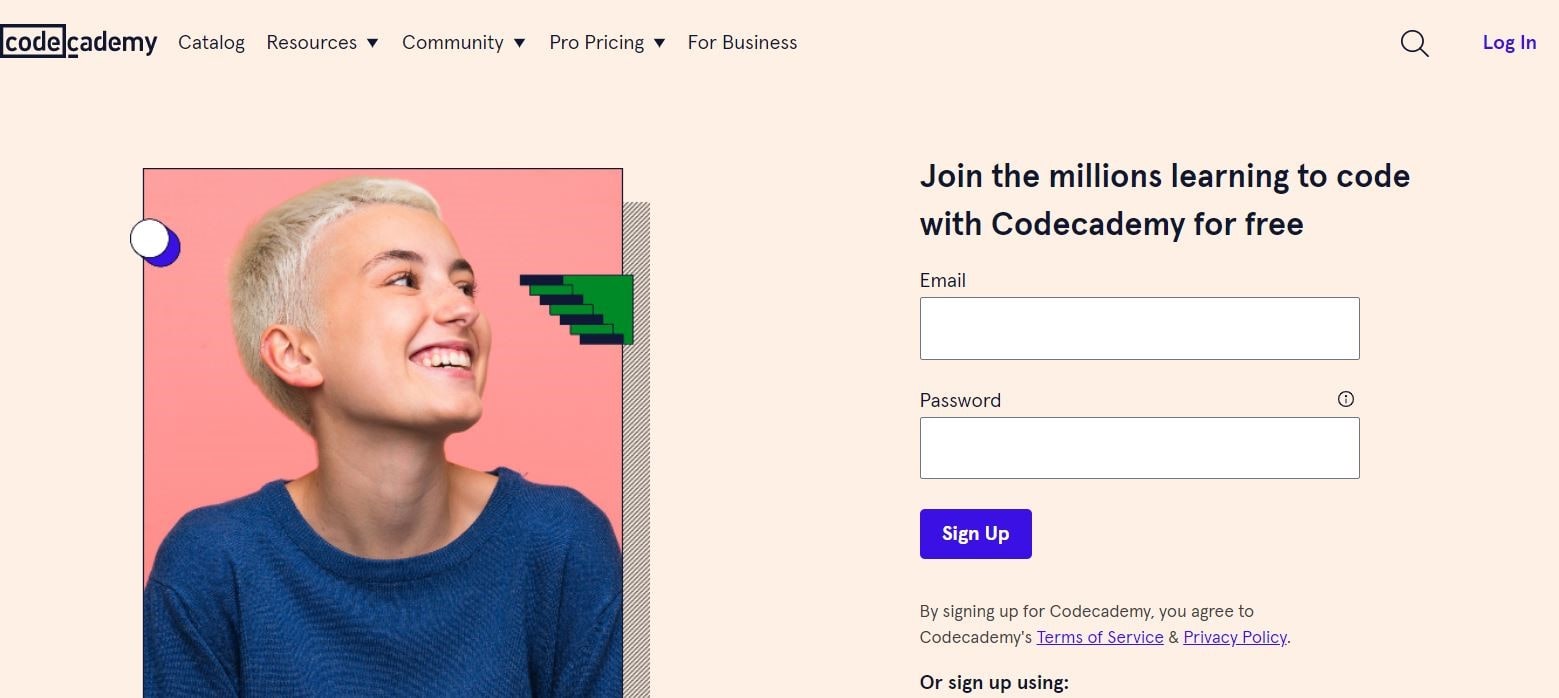Click the password info icon
The image size is (1559, 698).
pos(1346,399)
